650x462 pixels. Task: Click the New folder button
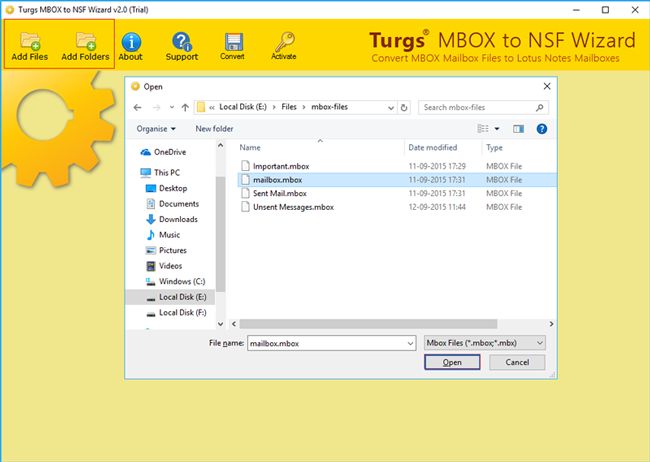(x=214, y=128)
